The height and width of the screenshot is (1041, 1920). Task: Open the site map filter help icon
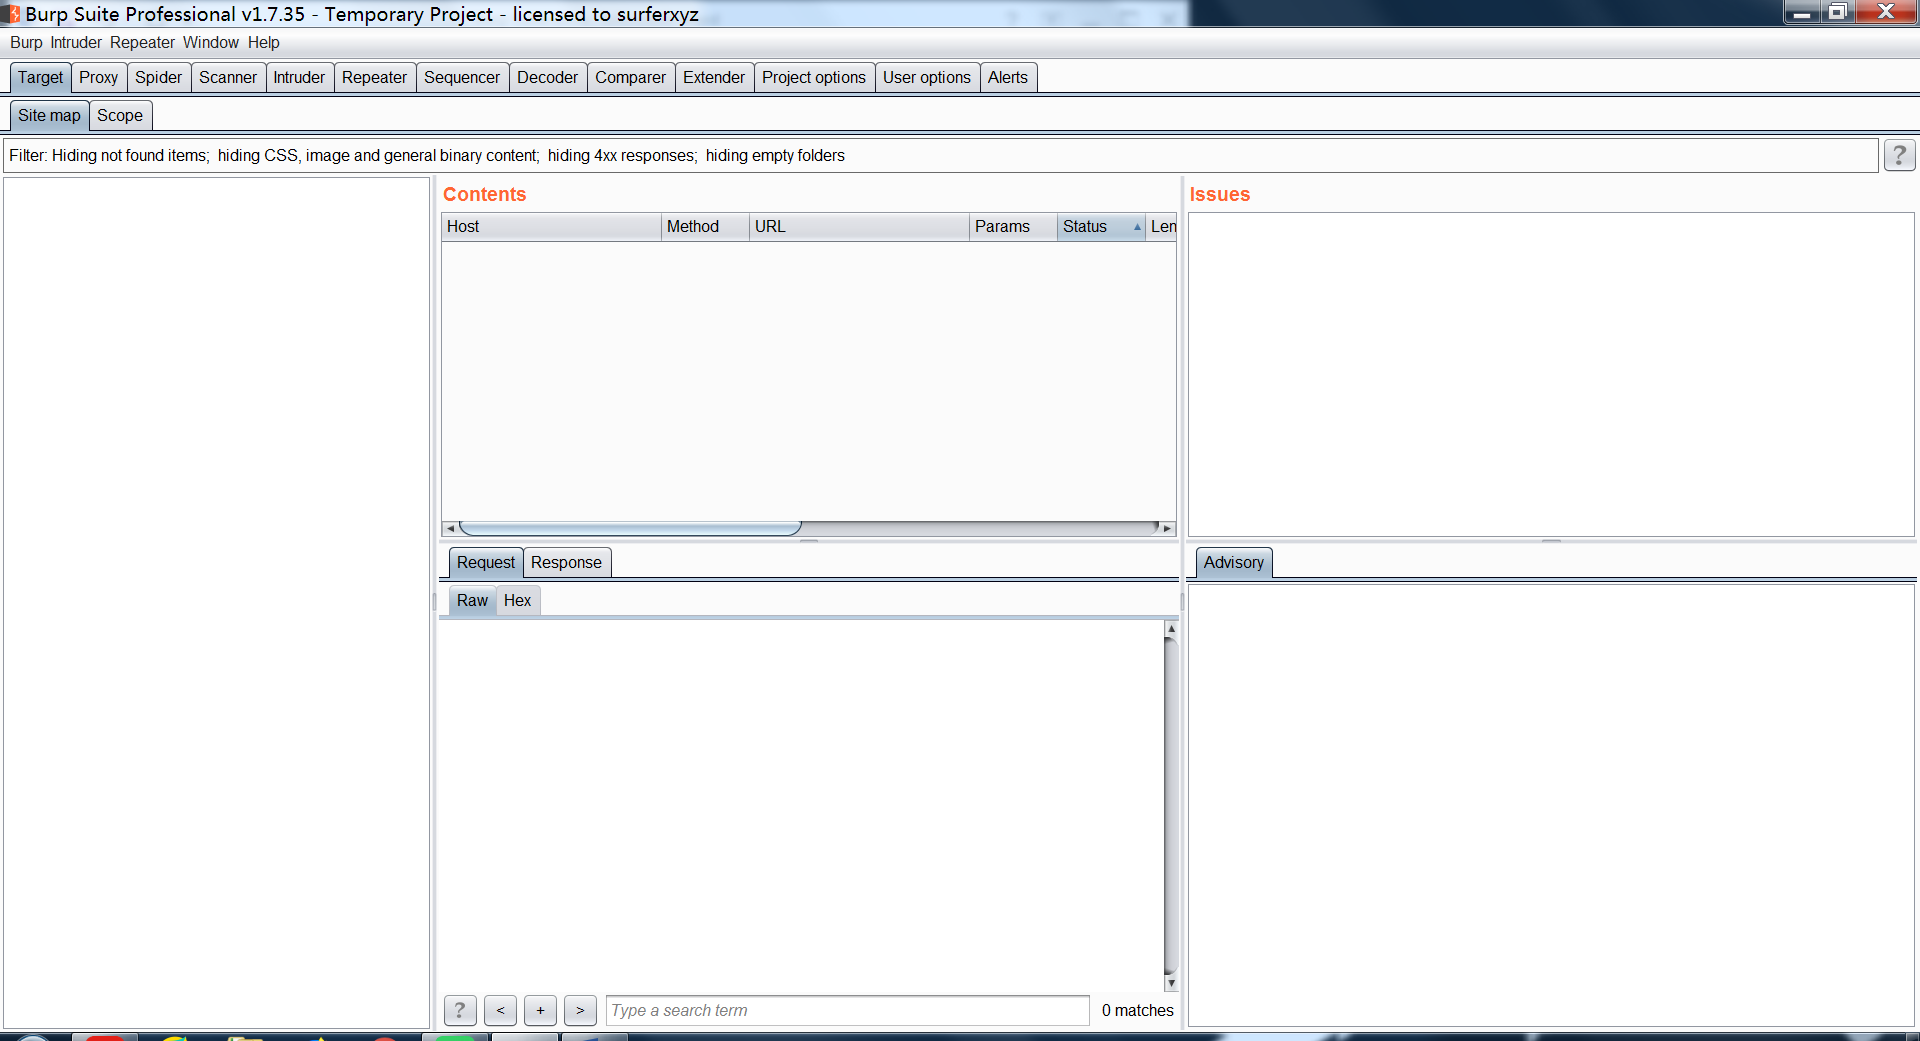pyautogui.click(x=1899, y=155)
